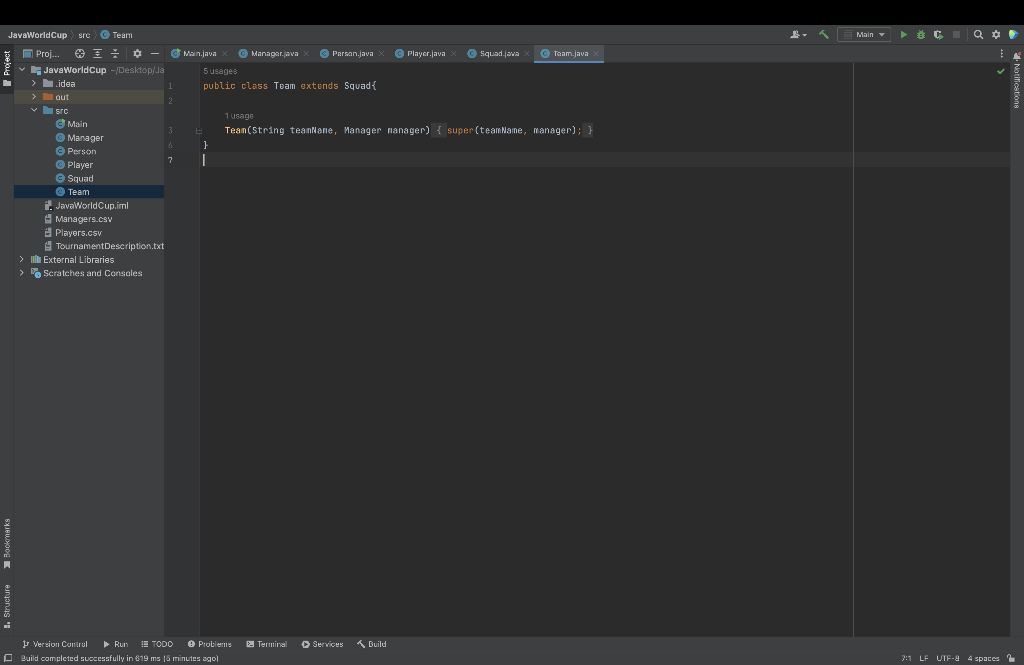The image size is (1024, 665).
Task: Build the project with the hammer icon
Action: (x=823, y=33)
